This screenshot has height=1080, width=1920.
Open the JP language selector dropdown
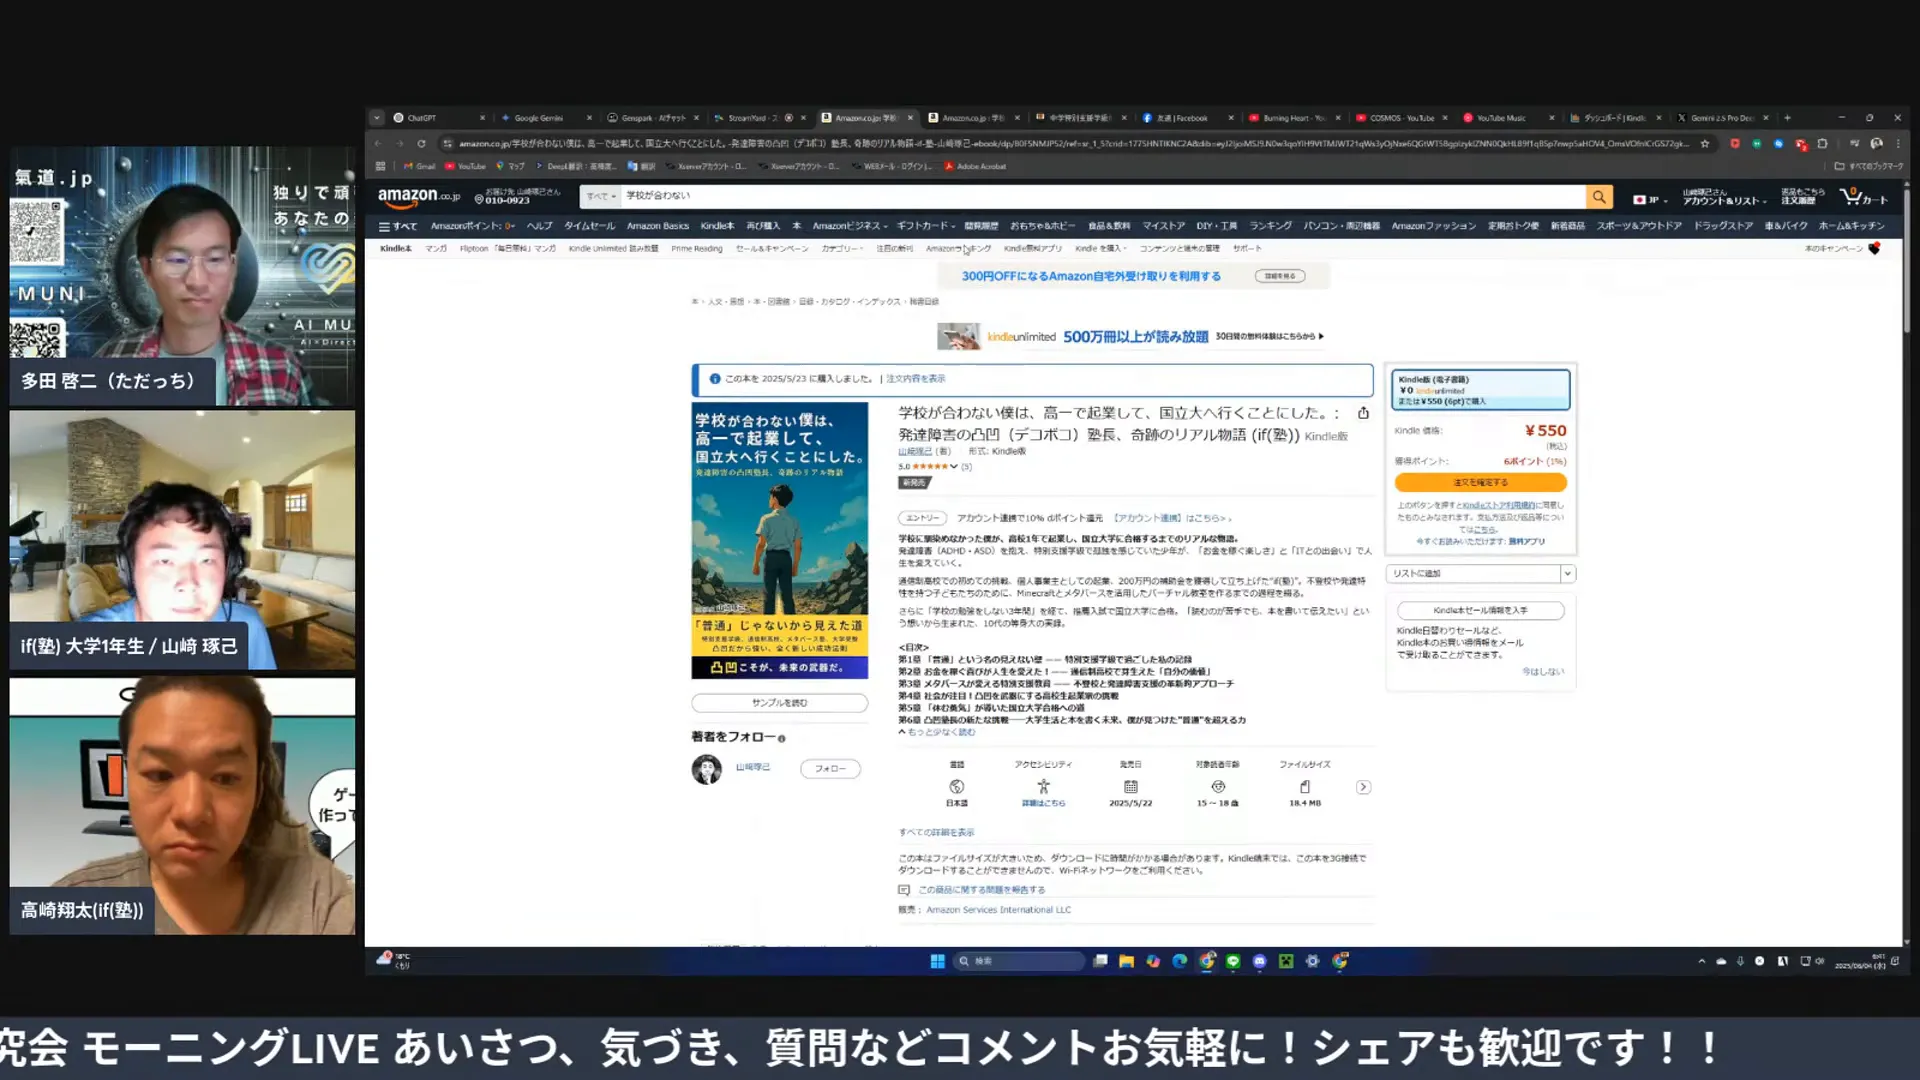[x=1650, y=200]
